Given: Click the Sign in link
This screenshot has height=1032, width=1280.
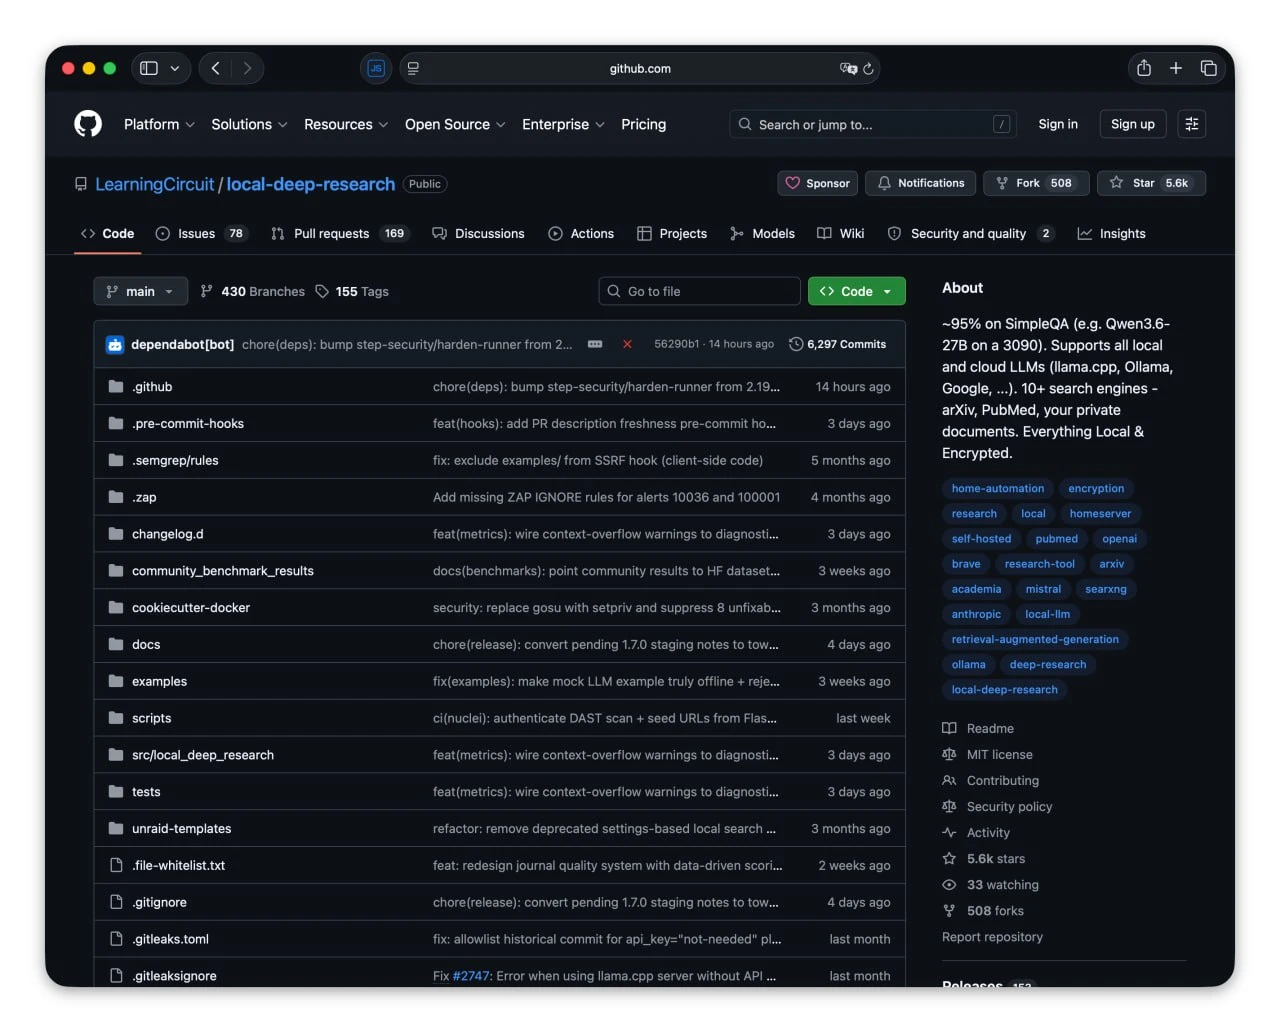Looking at the screenshot, I should click(x=1058, y=124).
